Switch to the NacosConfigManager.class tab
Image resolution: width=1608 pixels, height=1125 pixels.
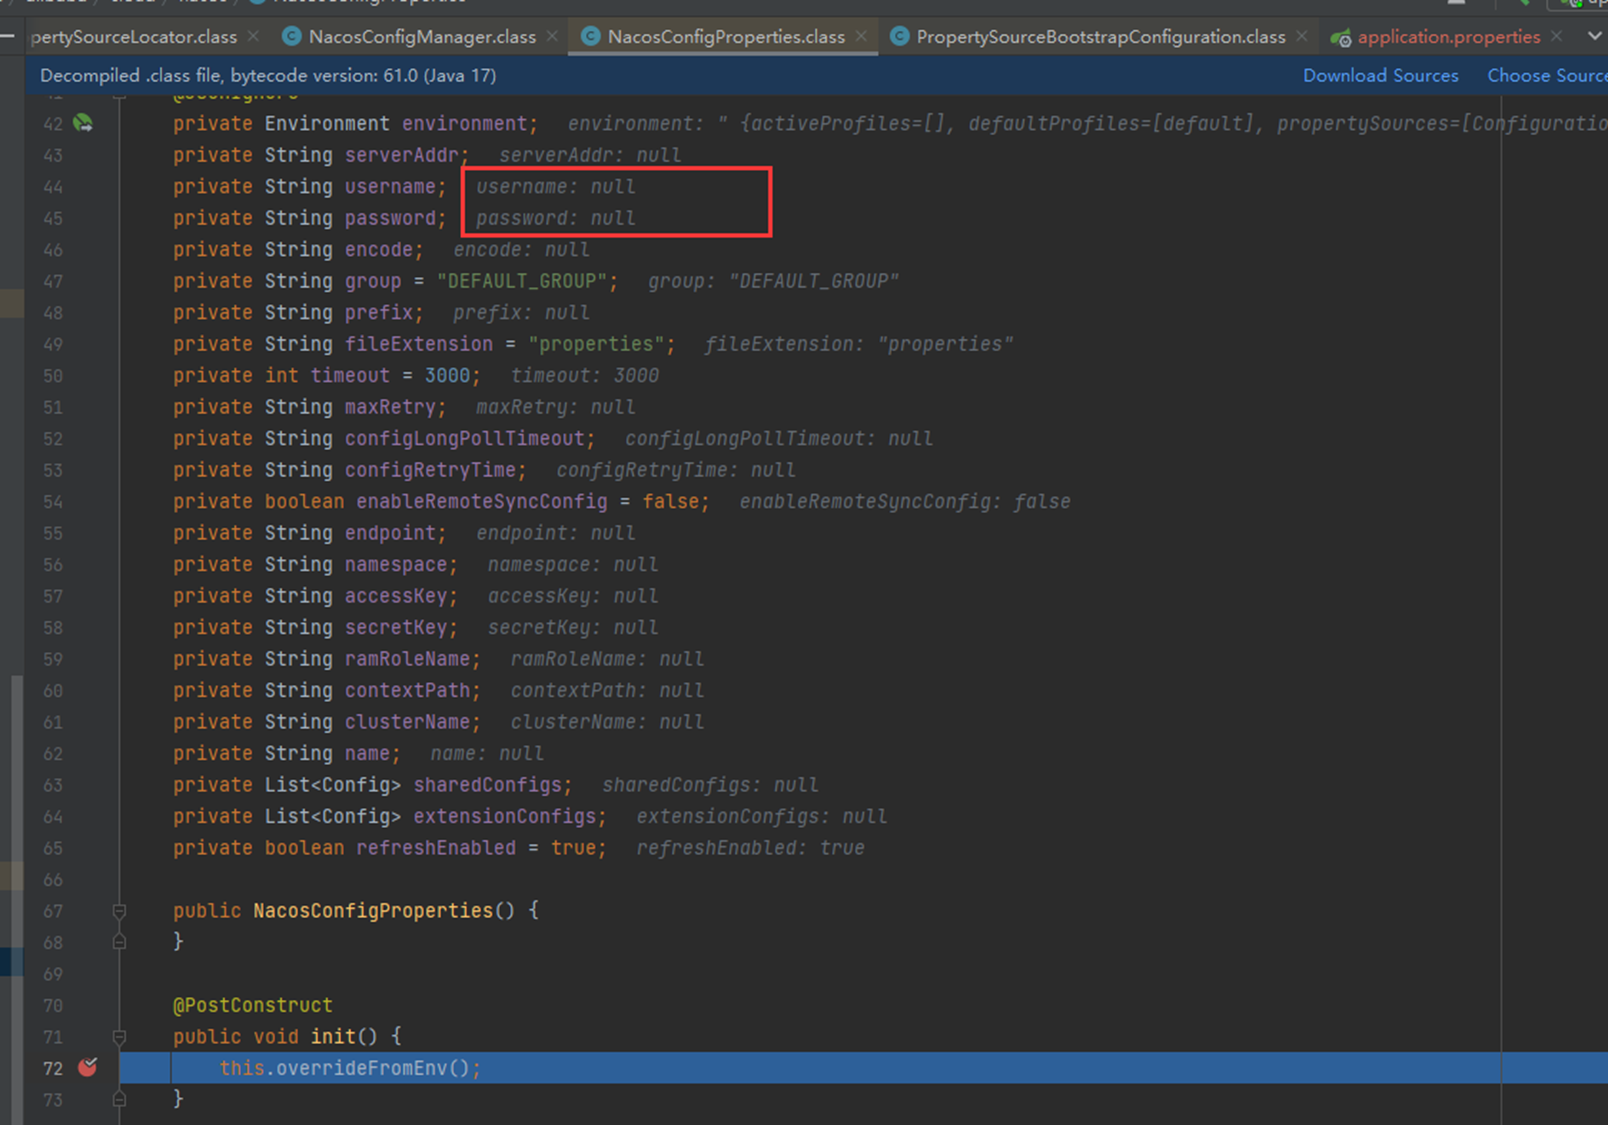(420, 36)
